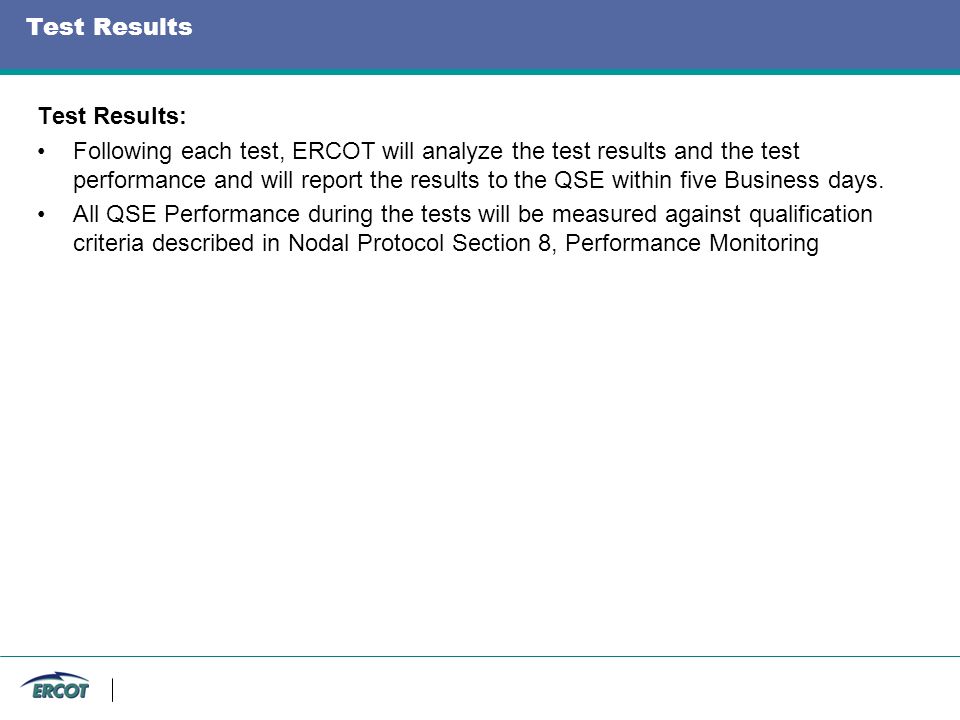Click 'All QSE Performance' in second bullet
The image size is (960, 720).
pos(186,214)
